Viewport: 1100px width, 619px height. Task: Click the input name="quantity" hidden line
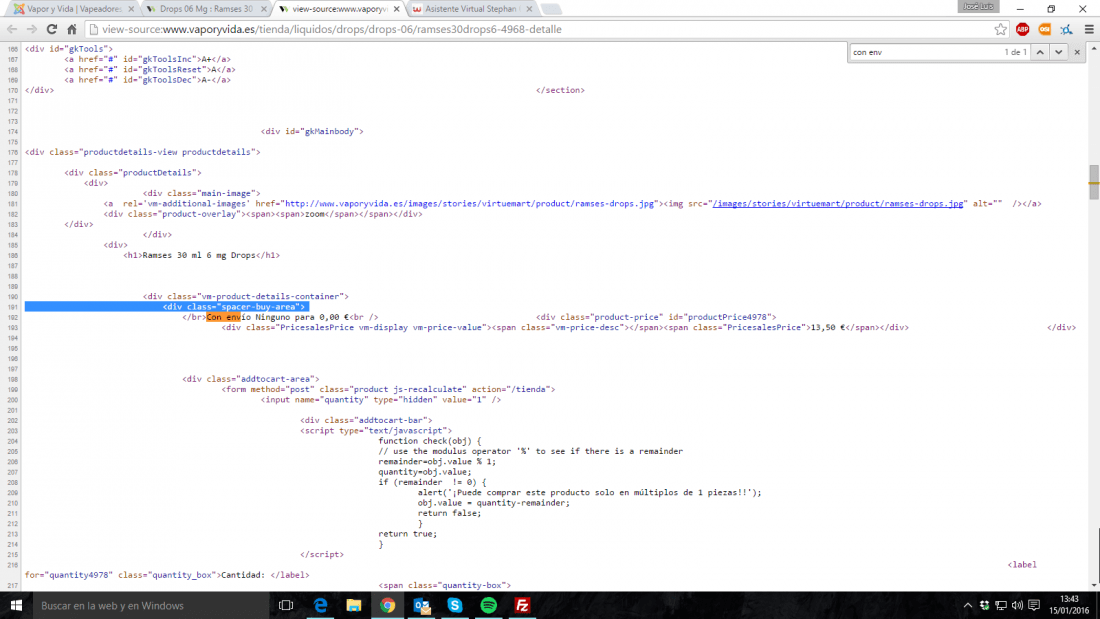381,399
